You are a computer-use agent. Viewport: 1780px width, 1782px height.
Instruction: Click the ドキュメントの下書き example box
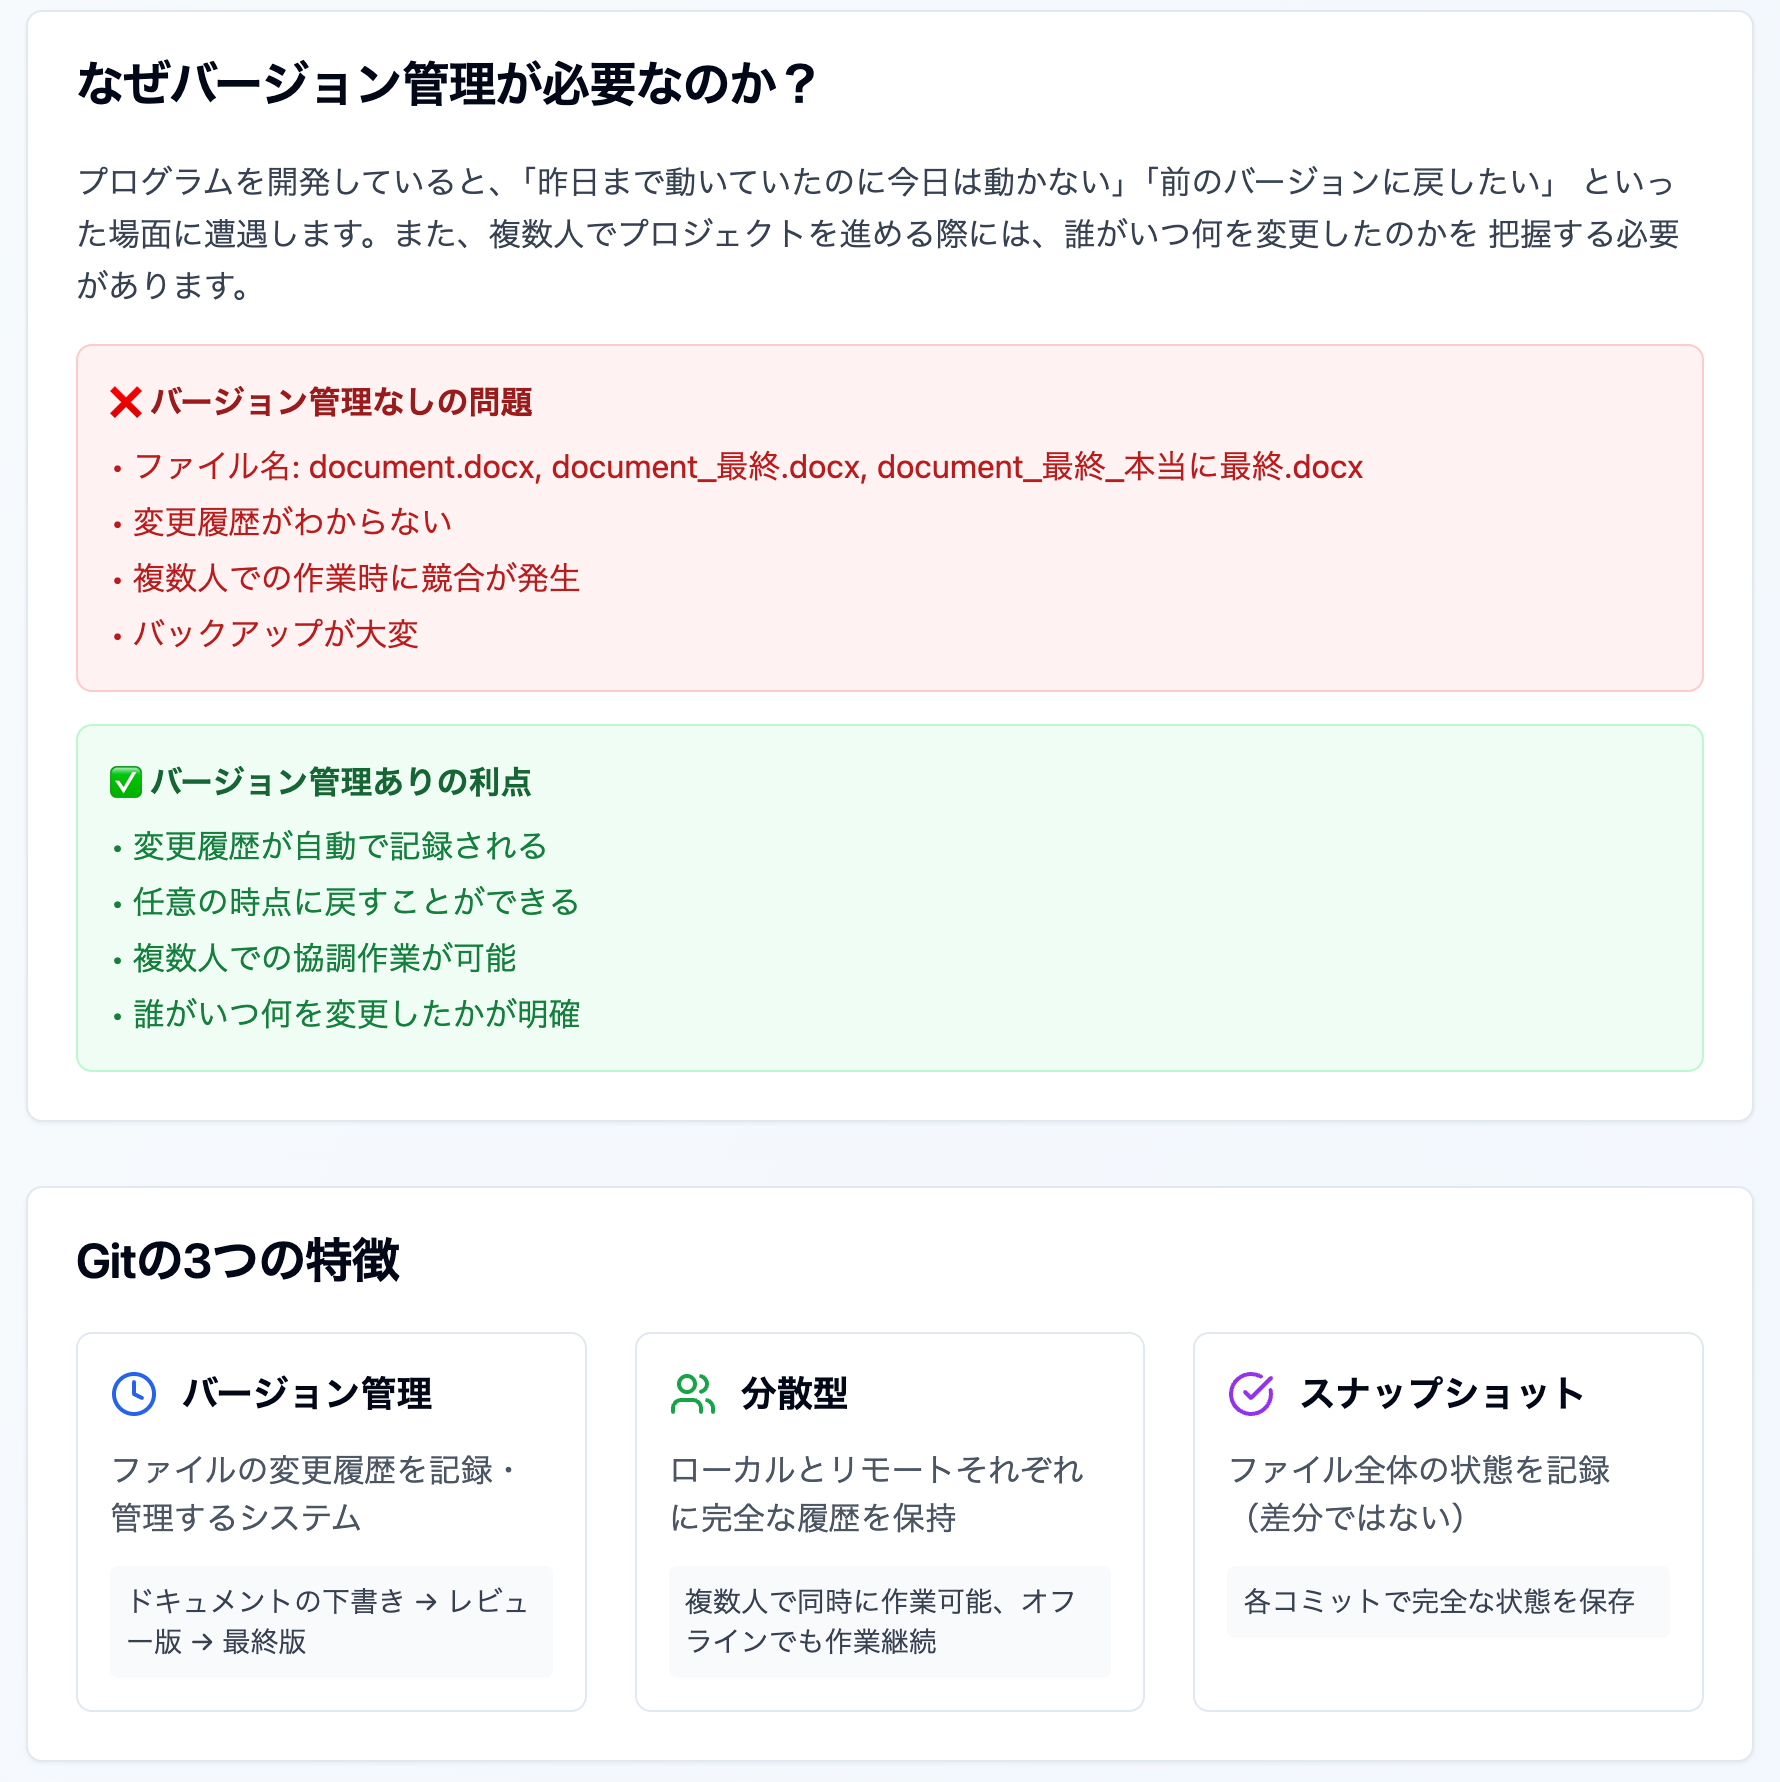pyautogui.click(x=331, y=1621)
